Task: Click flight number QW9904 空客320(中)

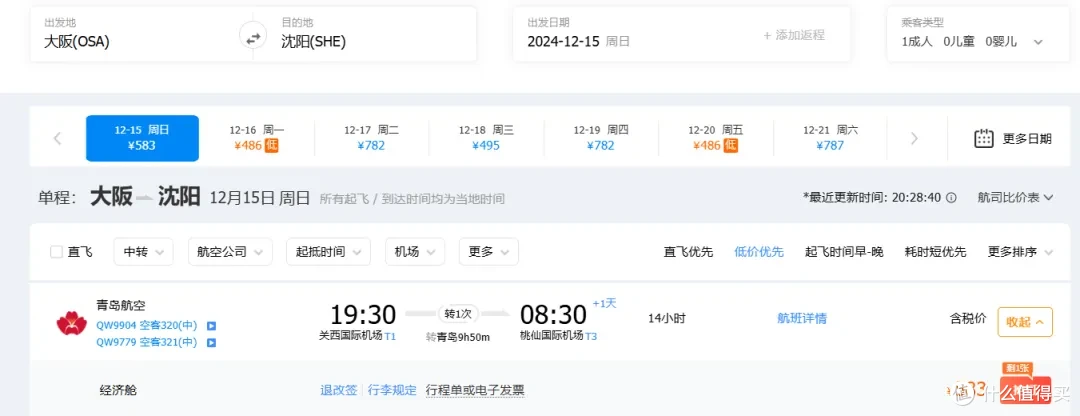Action: pyautogui.click(x=147, y=326)
